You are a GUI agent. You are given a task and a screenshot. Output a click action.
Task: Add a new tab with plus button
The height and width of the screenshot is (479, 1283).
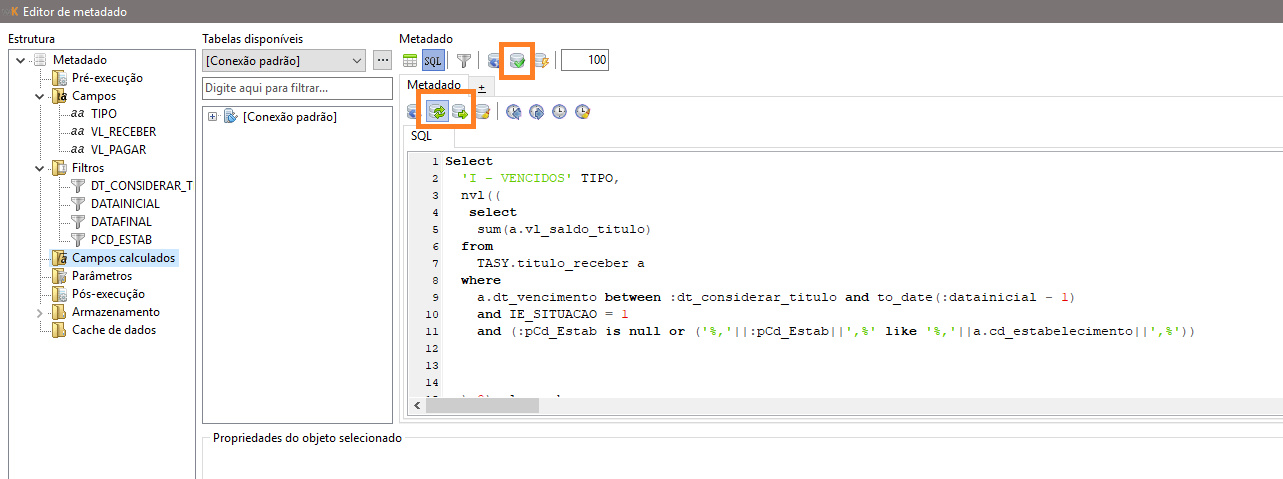(x=481, y=88)
